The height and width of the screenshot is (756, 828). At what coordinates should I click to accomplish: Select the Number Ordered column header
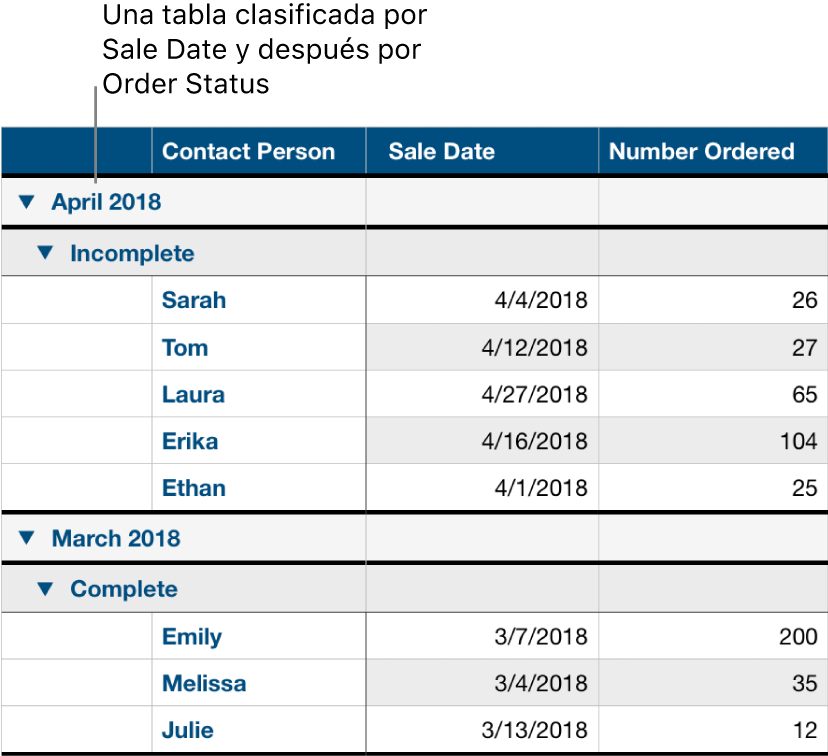pyautogui.click(x=701, y=151)
